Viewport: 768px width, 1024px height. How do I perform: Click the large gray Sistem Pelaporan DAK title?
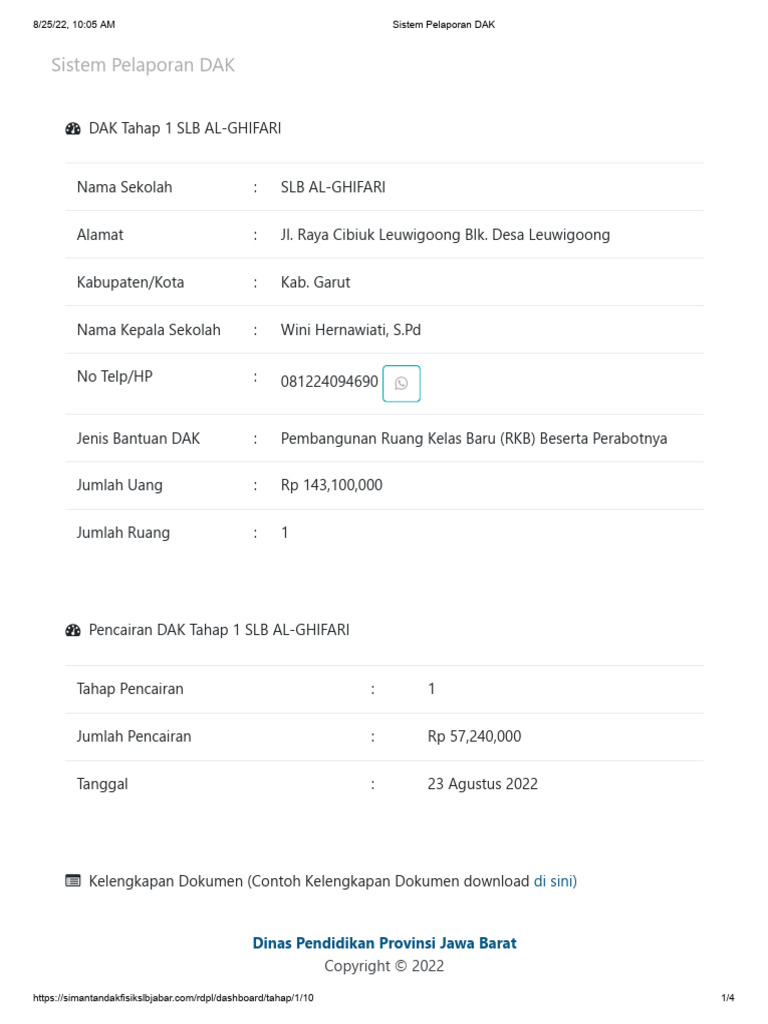pyautogui.click(x=143, y=65)
